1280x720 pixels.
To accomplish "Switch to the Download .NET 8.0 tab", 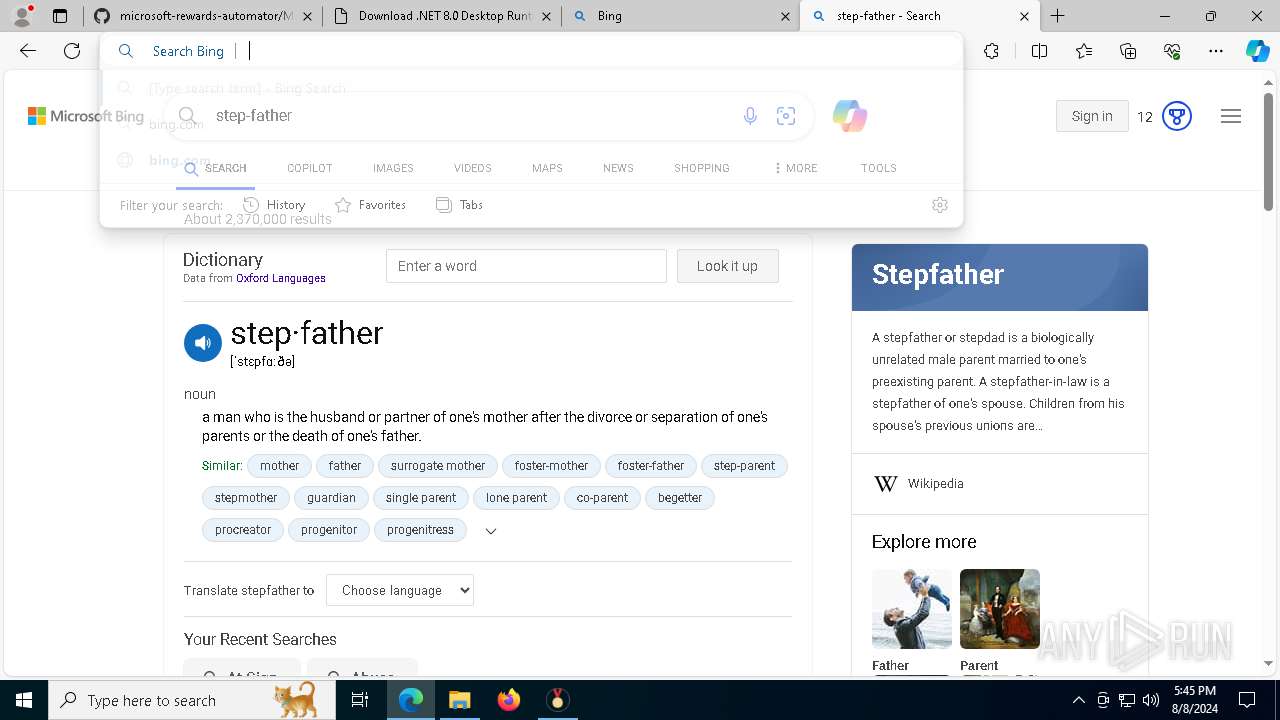I will [x=443, y=16].
